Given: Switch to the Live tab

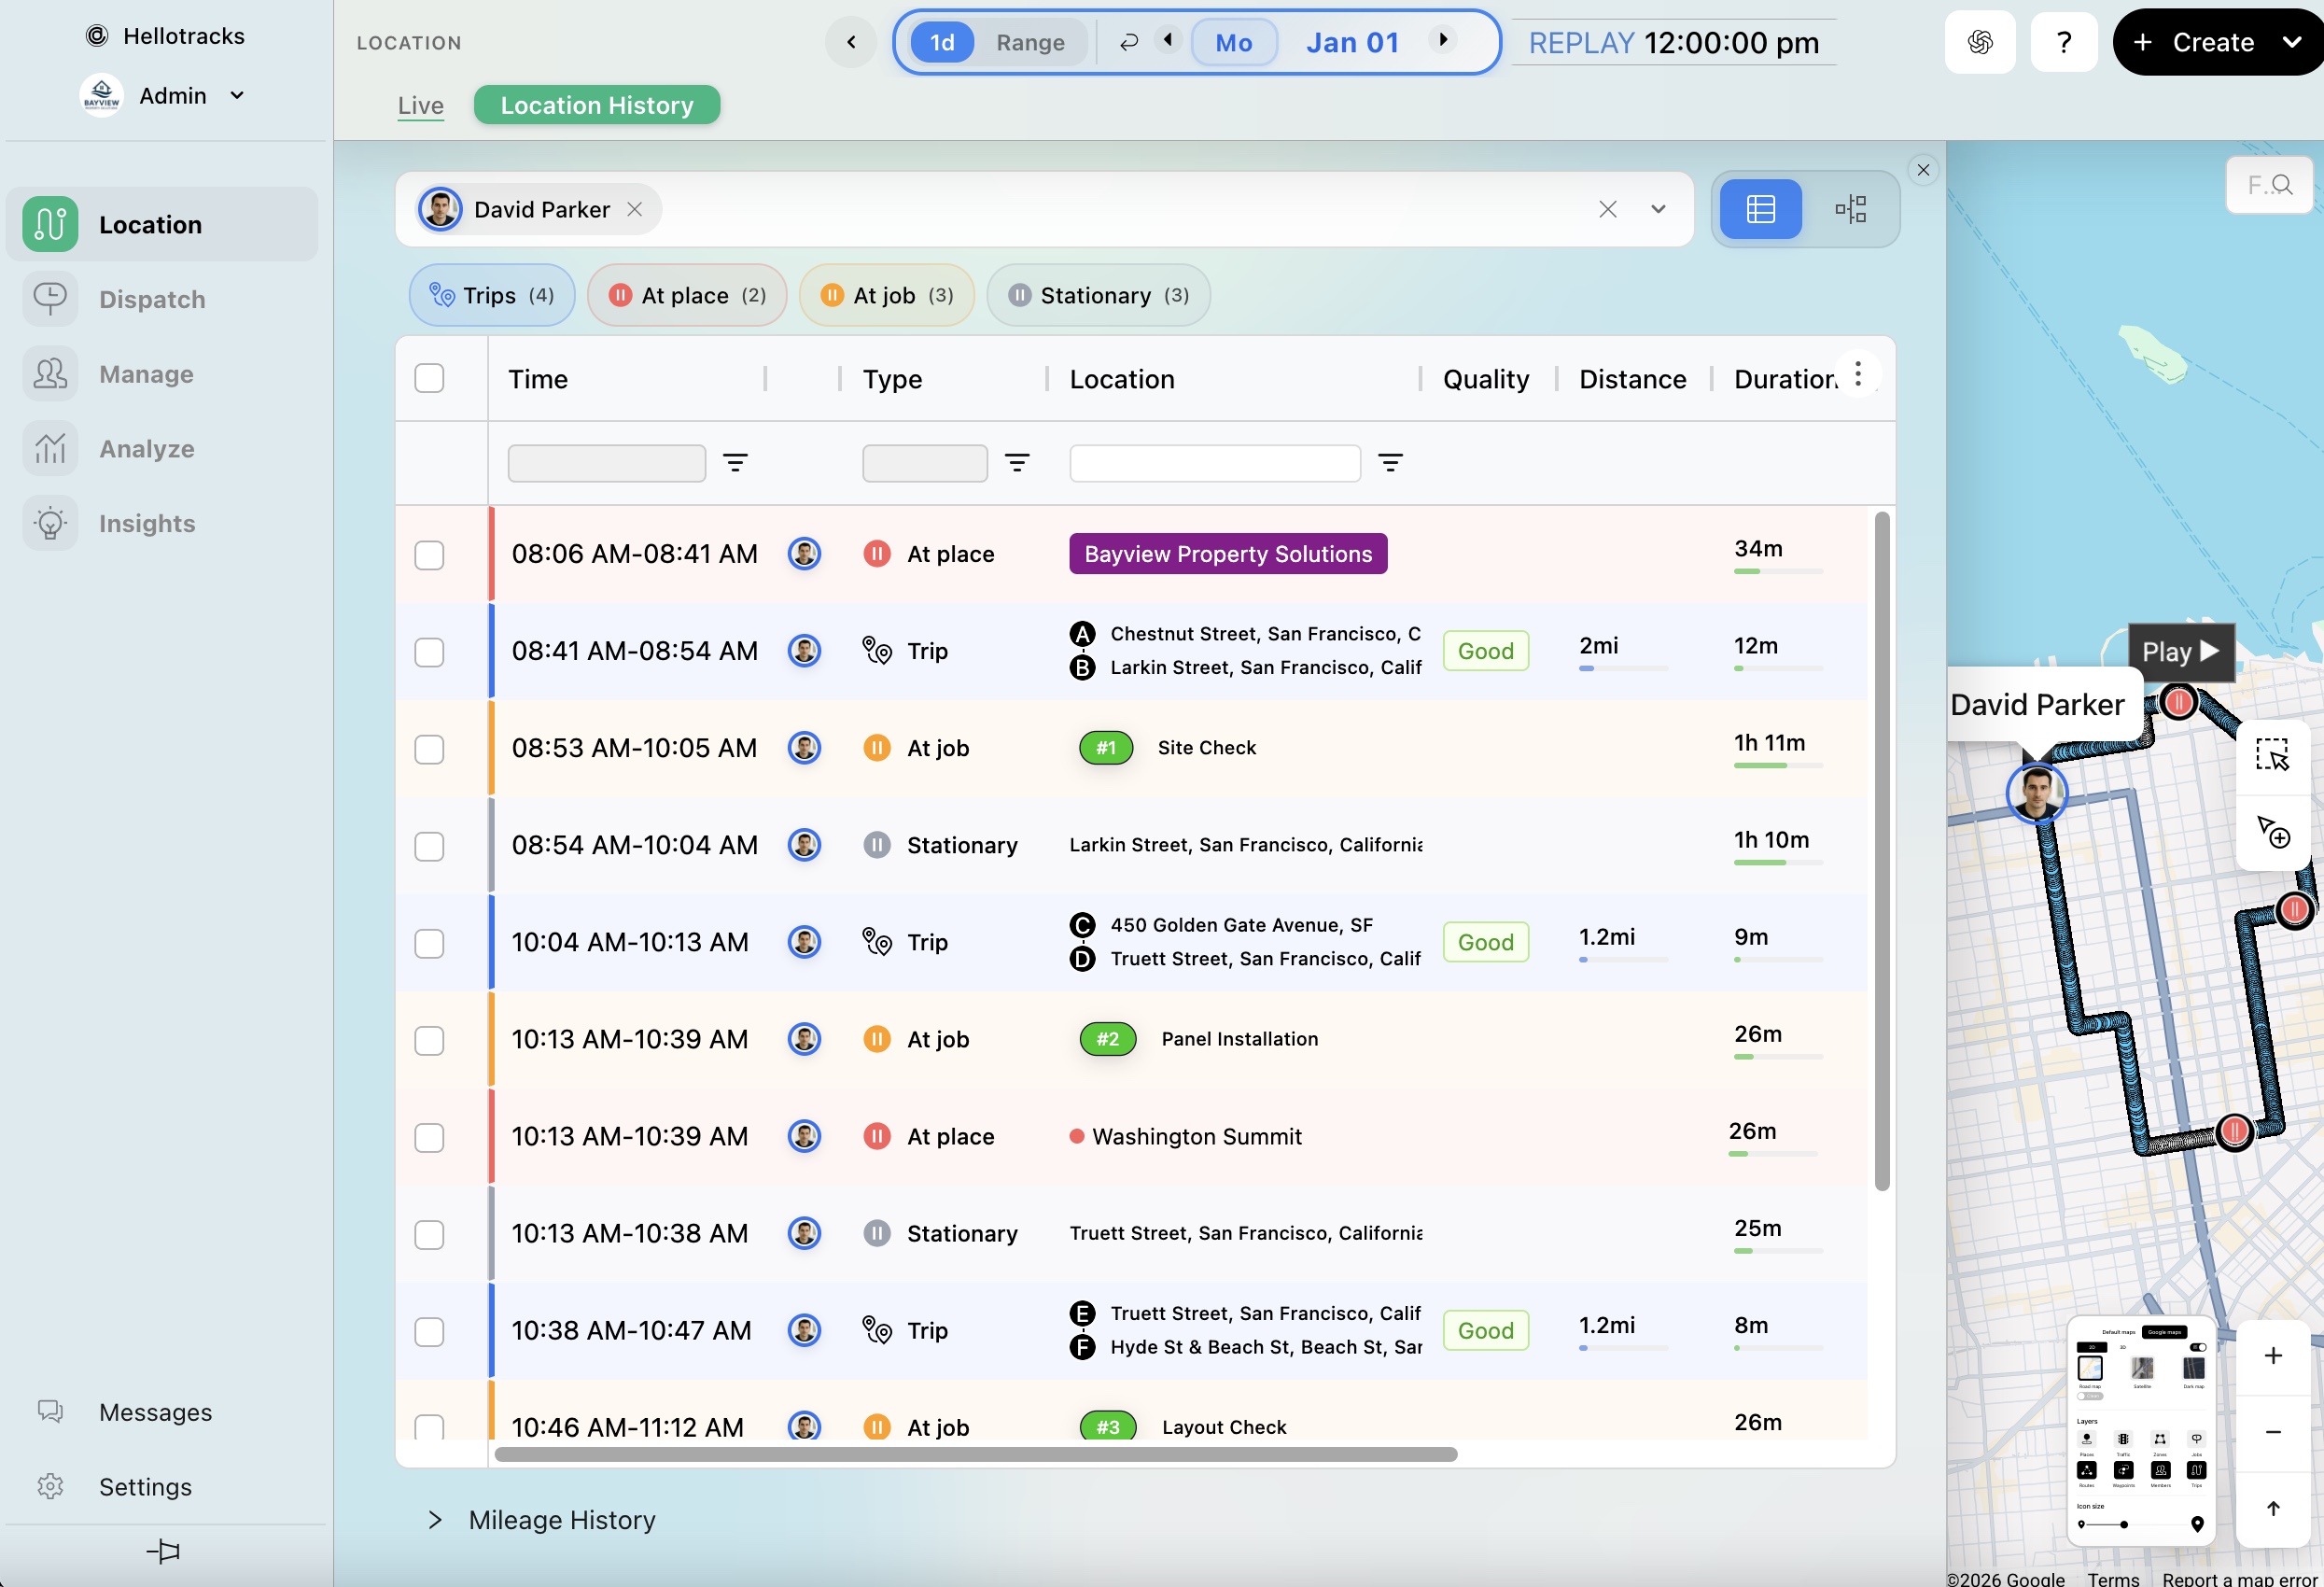Looking at the screenshot, I should [420, 105].
